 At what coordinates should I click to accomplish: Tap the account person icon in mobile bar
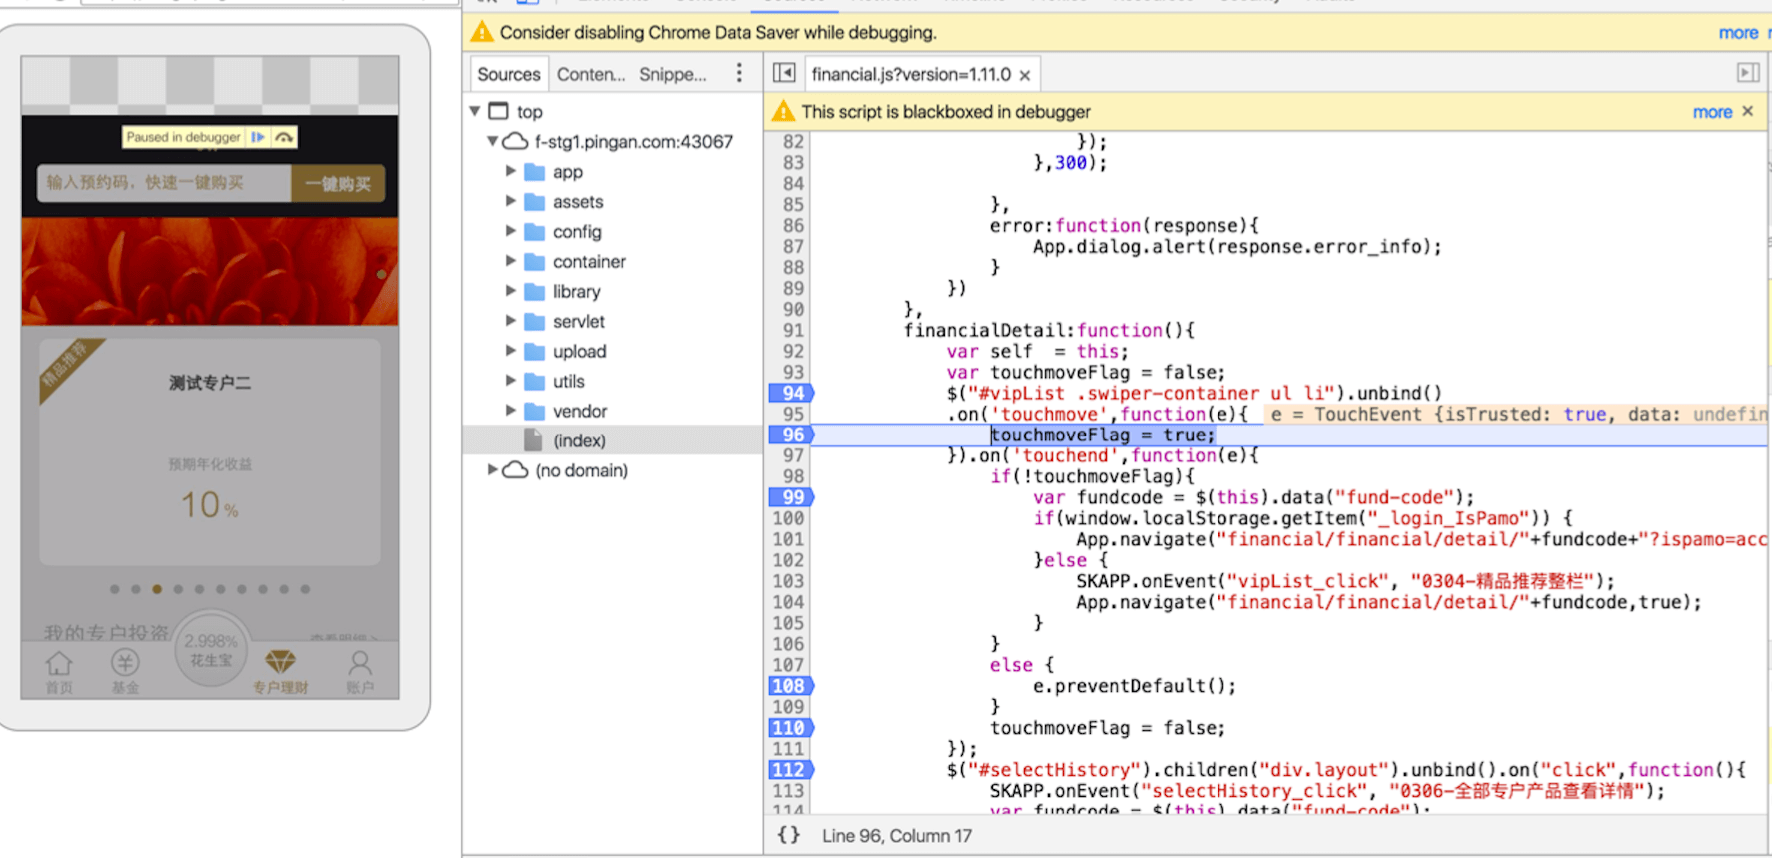pyautogui.click(x=360, y=662)
